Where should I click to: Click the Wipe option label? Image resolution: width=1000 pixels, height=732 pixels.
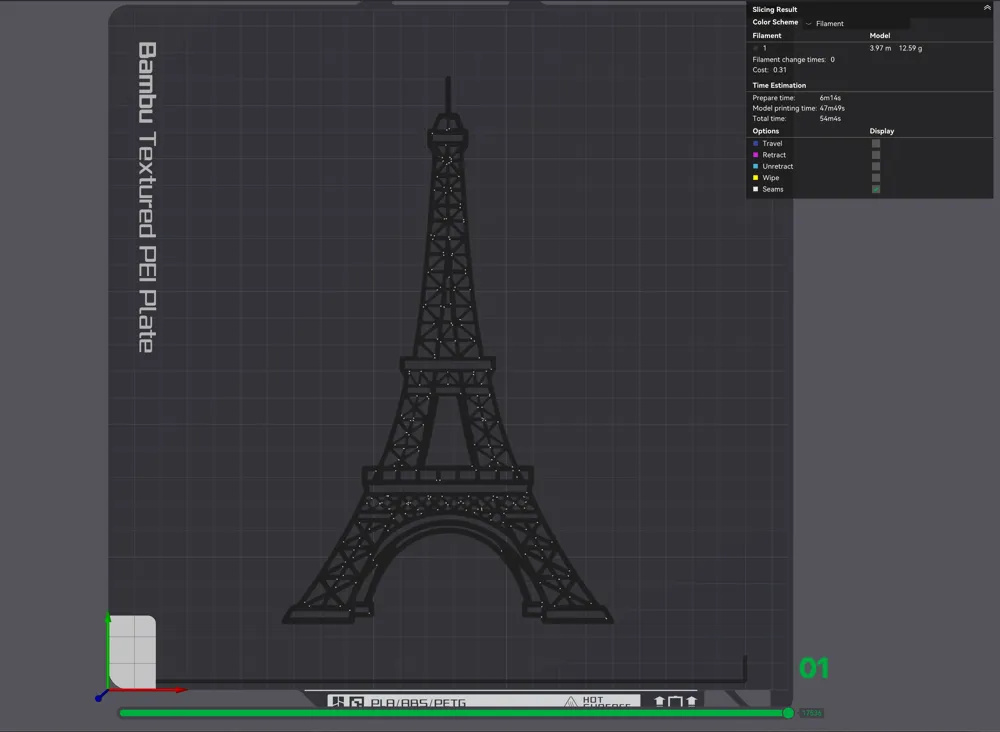[770, 178]
